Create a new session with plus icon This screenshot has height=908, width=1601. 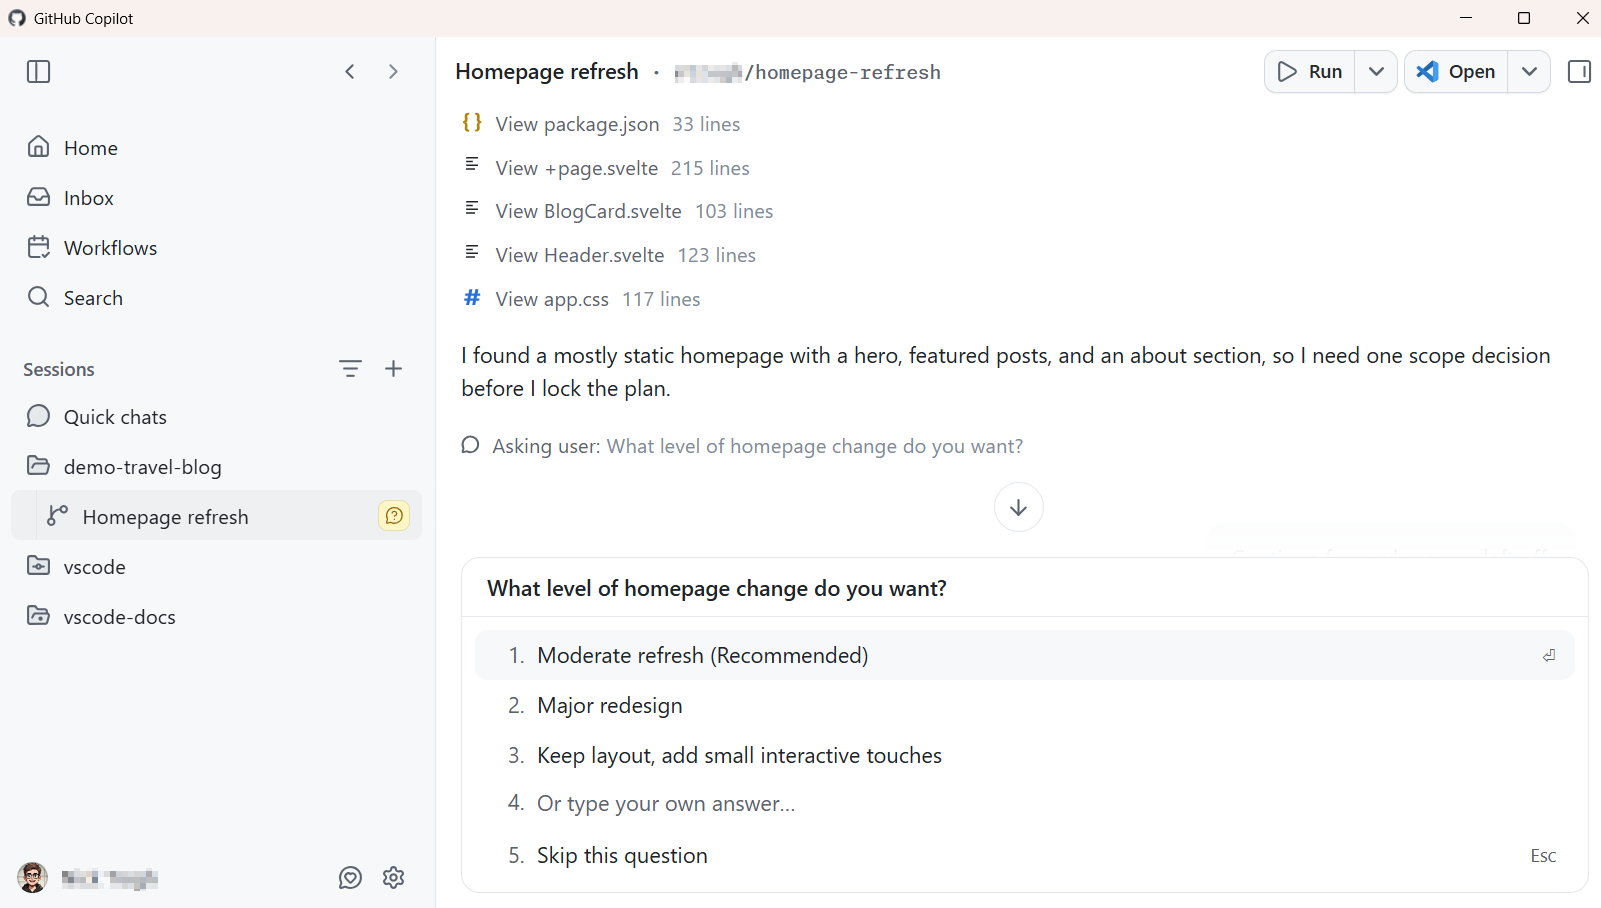pos(394,369)
